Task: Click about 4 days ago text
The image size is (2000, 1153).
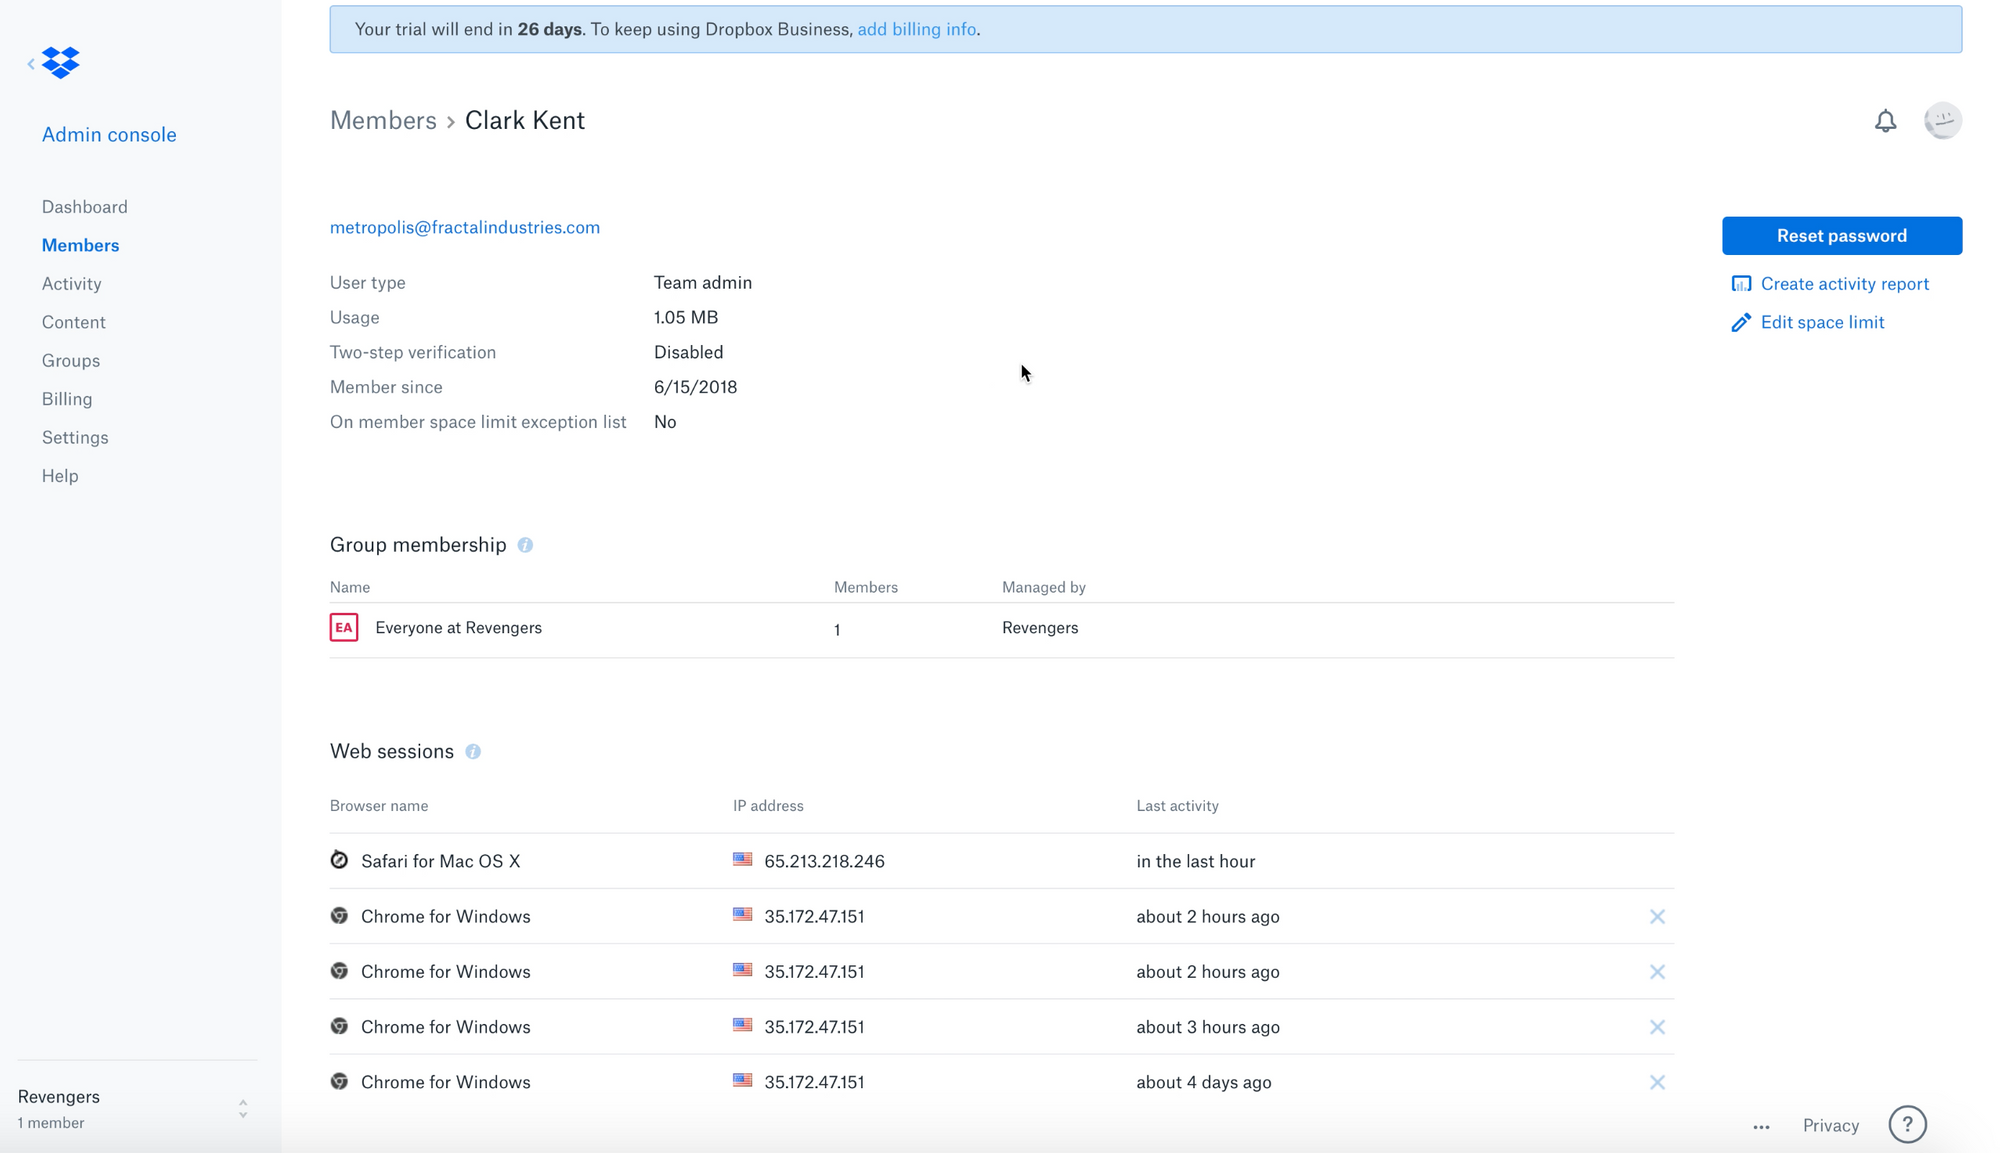Action: [1204, 1082]
